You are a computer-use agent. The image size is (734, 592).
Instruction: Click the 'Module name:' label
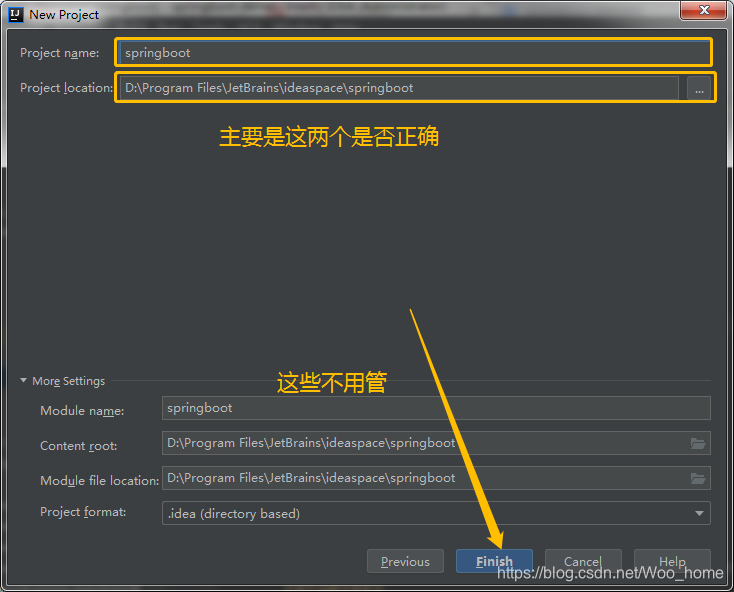82,411
